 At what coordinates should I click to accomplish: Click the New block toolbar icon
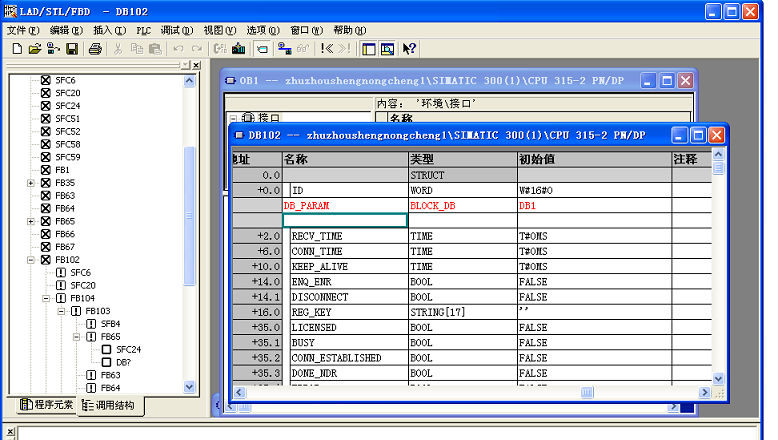[17, 49]
